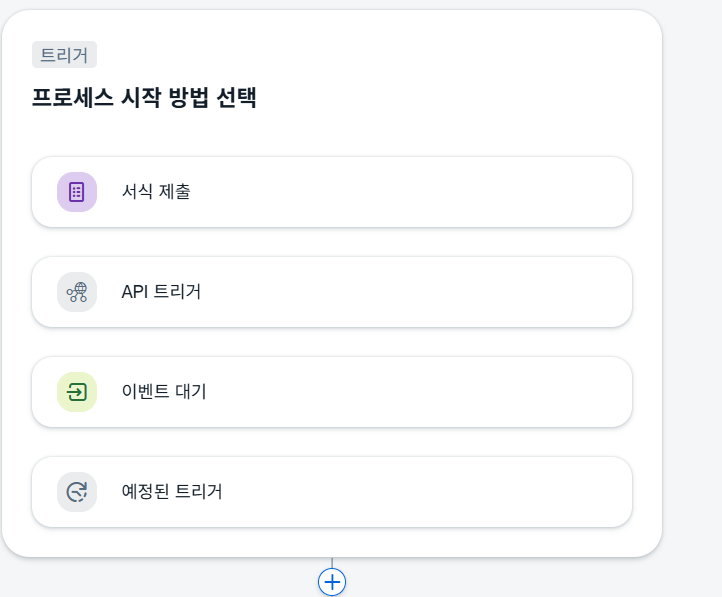Choose the API 트리거 text label
Screen dimensions: 722x597
(x=161, y=291)
